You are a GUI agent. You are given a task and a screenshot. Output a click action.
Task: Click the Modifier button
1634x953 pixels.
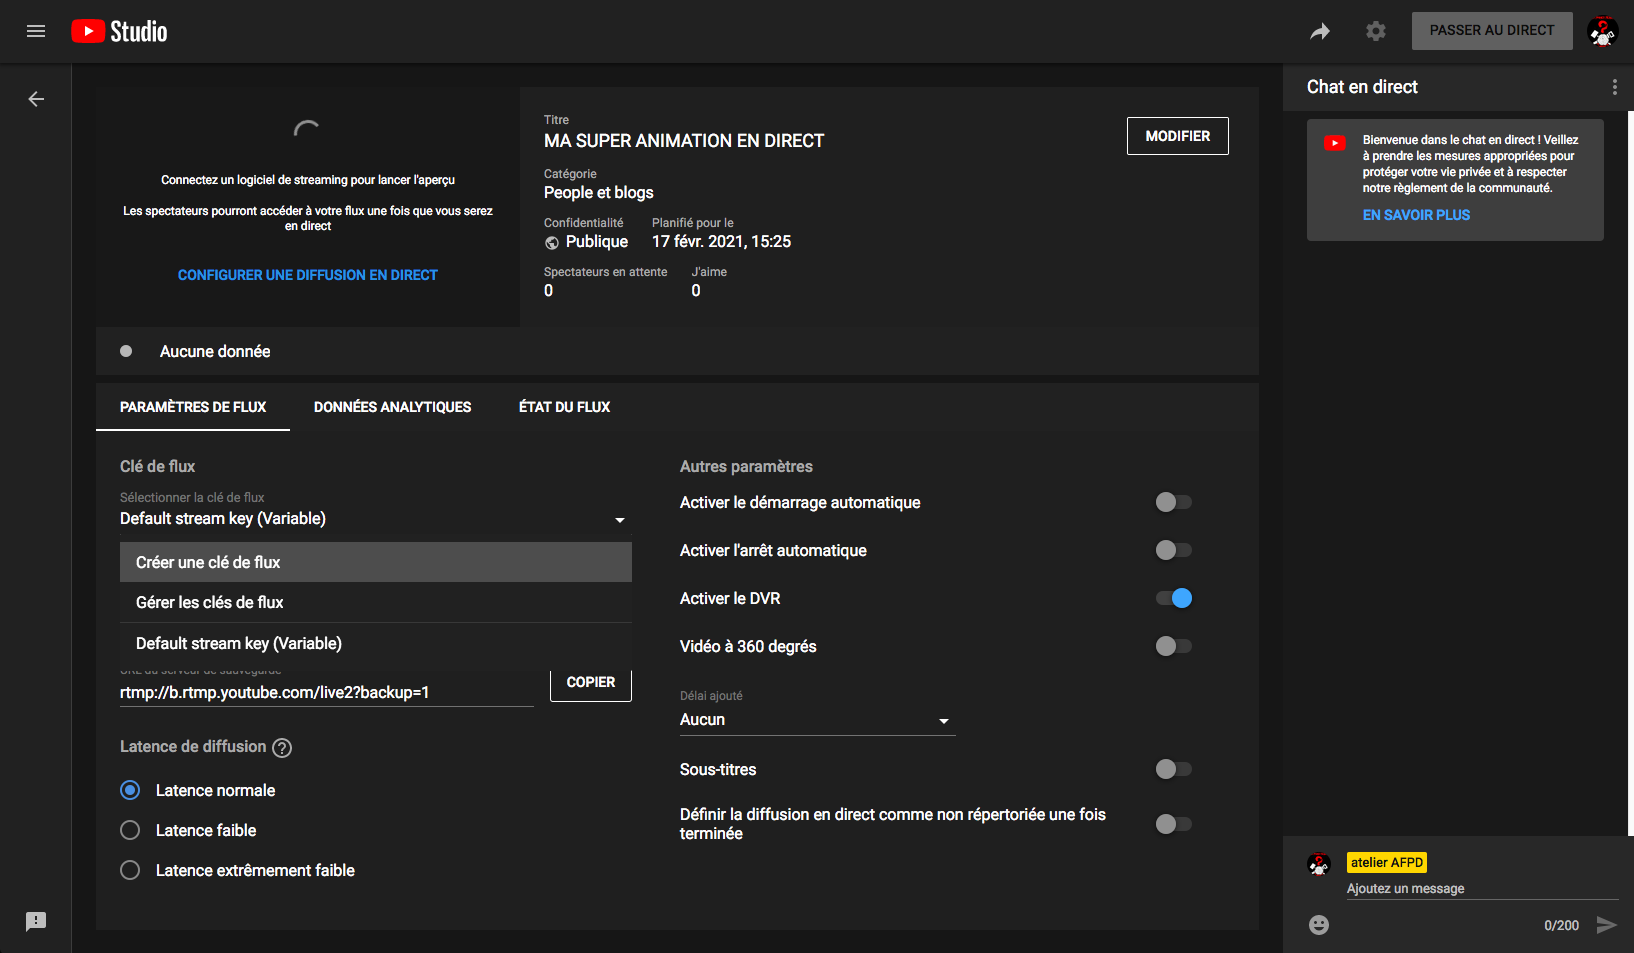pyautogui.click(x=1177, y=136)
